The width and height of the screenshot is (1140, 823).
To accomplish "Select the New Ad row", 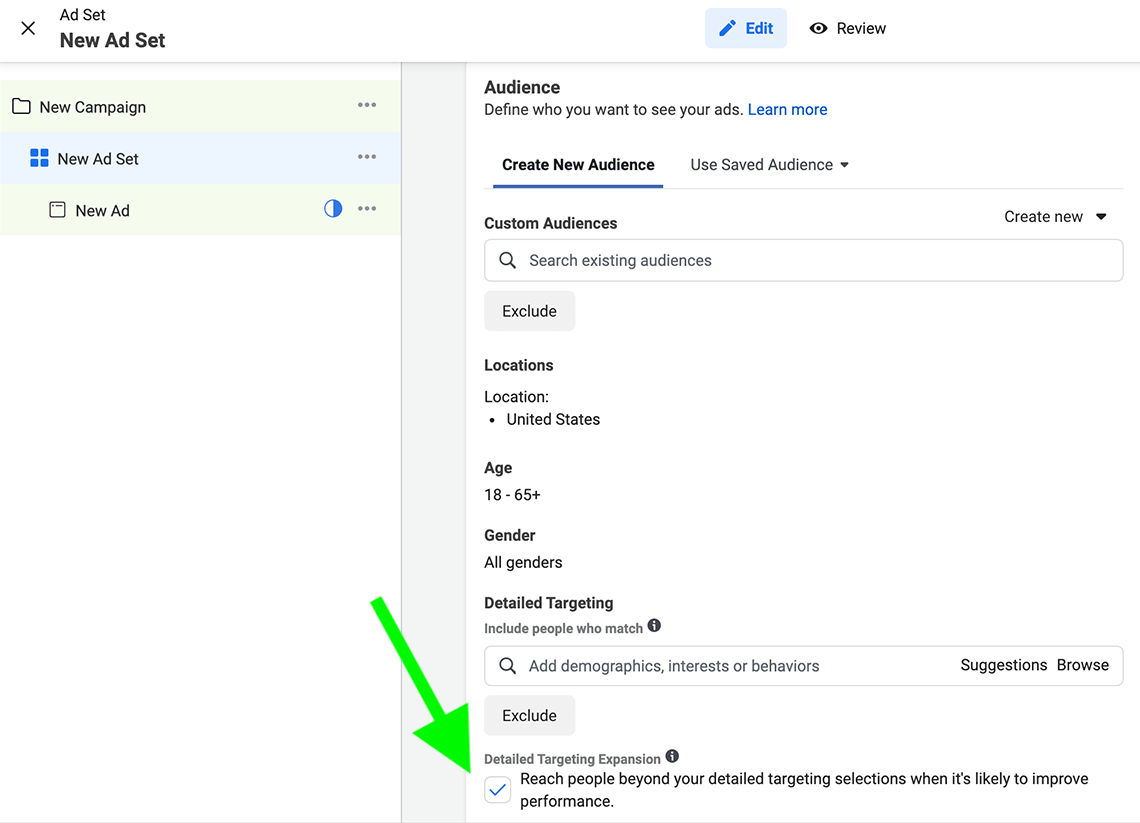I will 200,210.
